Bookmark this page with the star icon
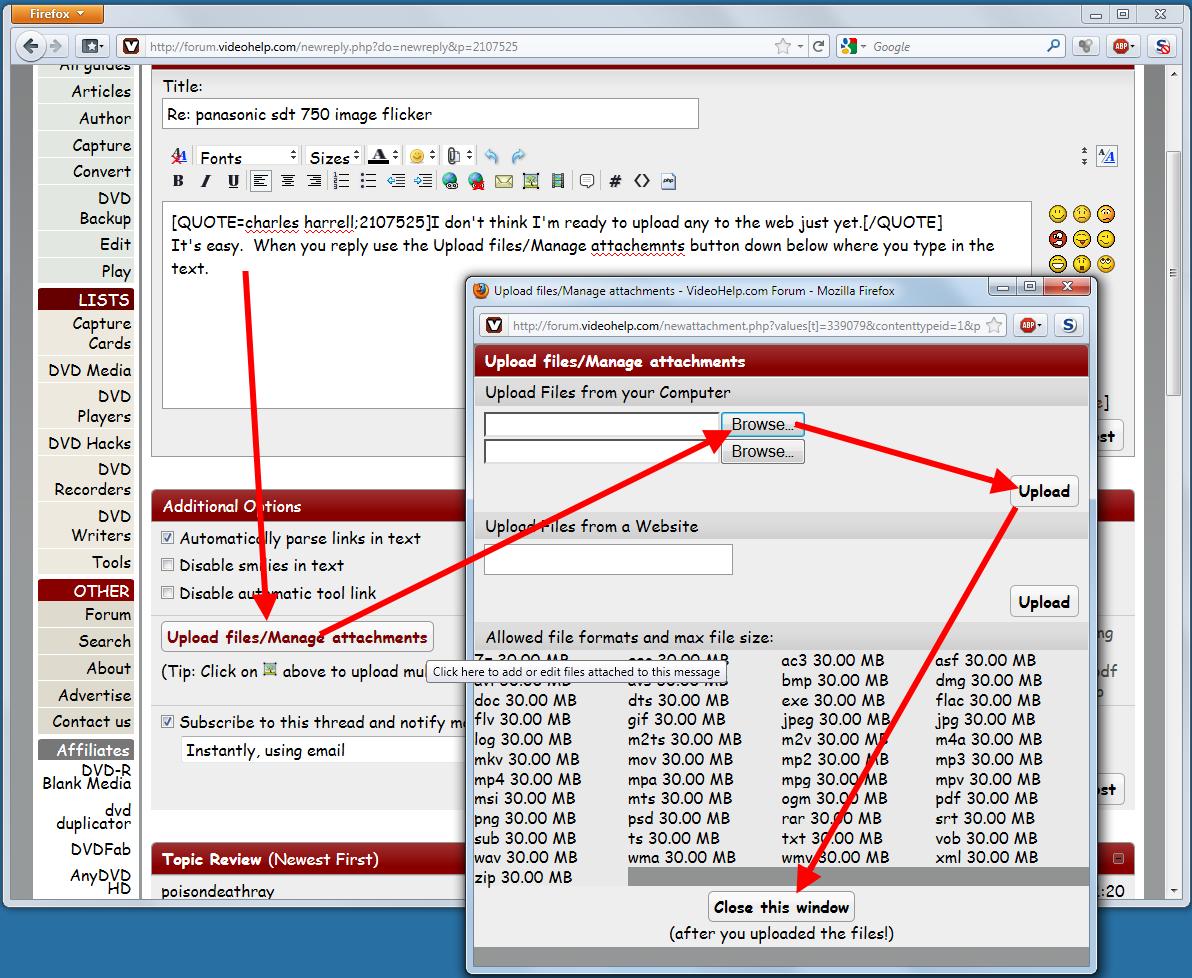 pos(782,46)
